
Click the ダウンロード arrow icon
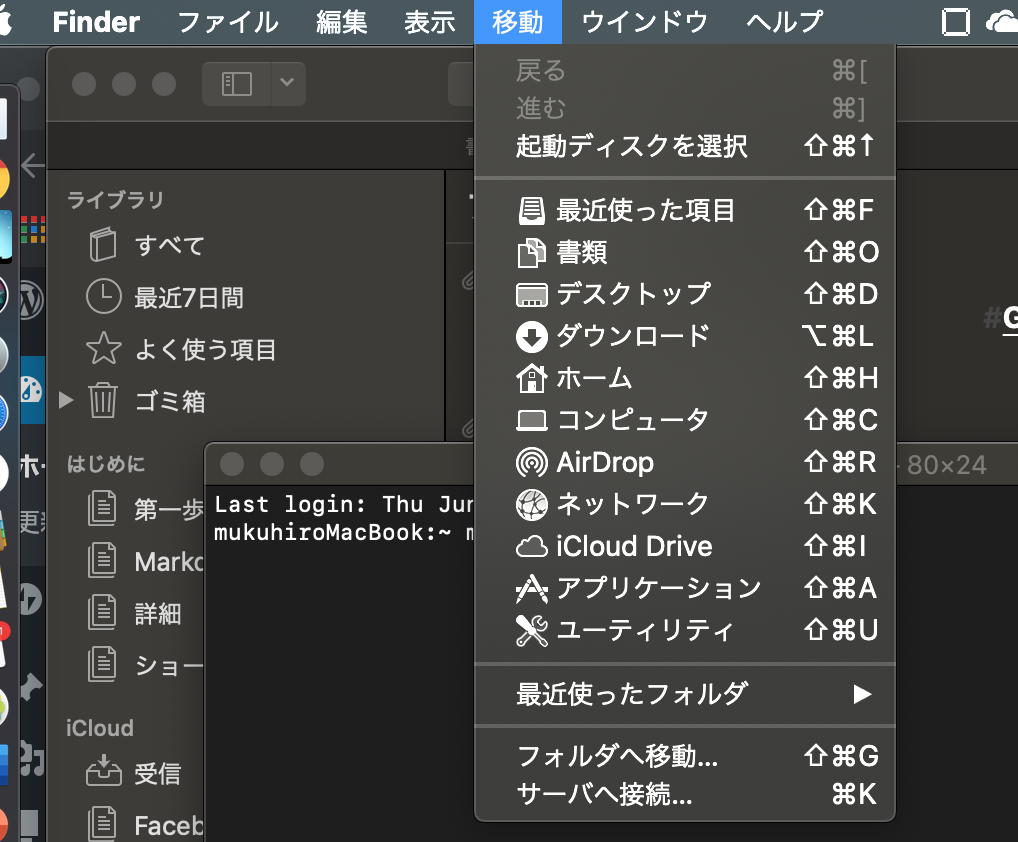tap(531, 337)
